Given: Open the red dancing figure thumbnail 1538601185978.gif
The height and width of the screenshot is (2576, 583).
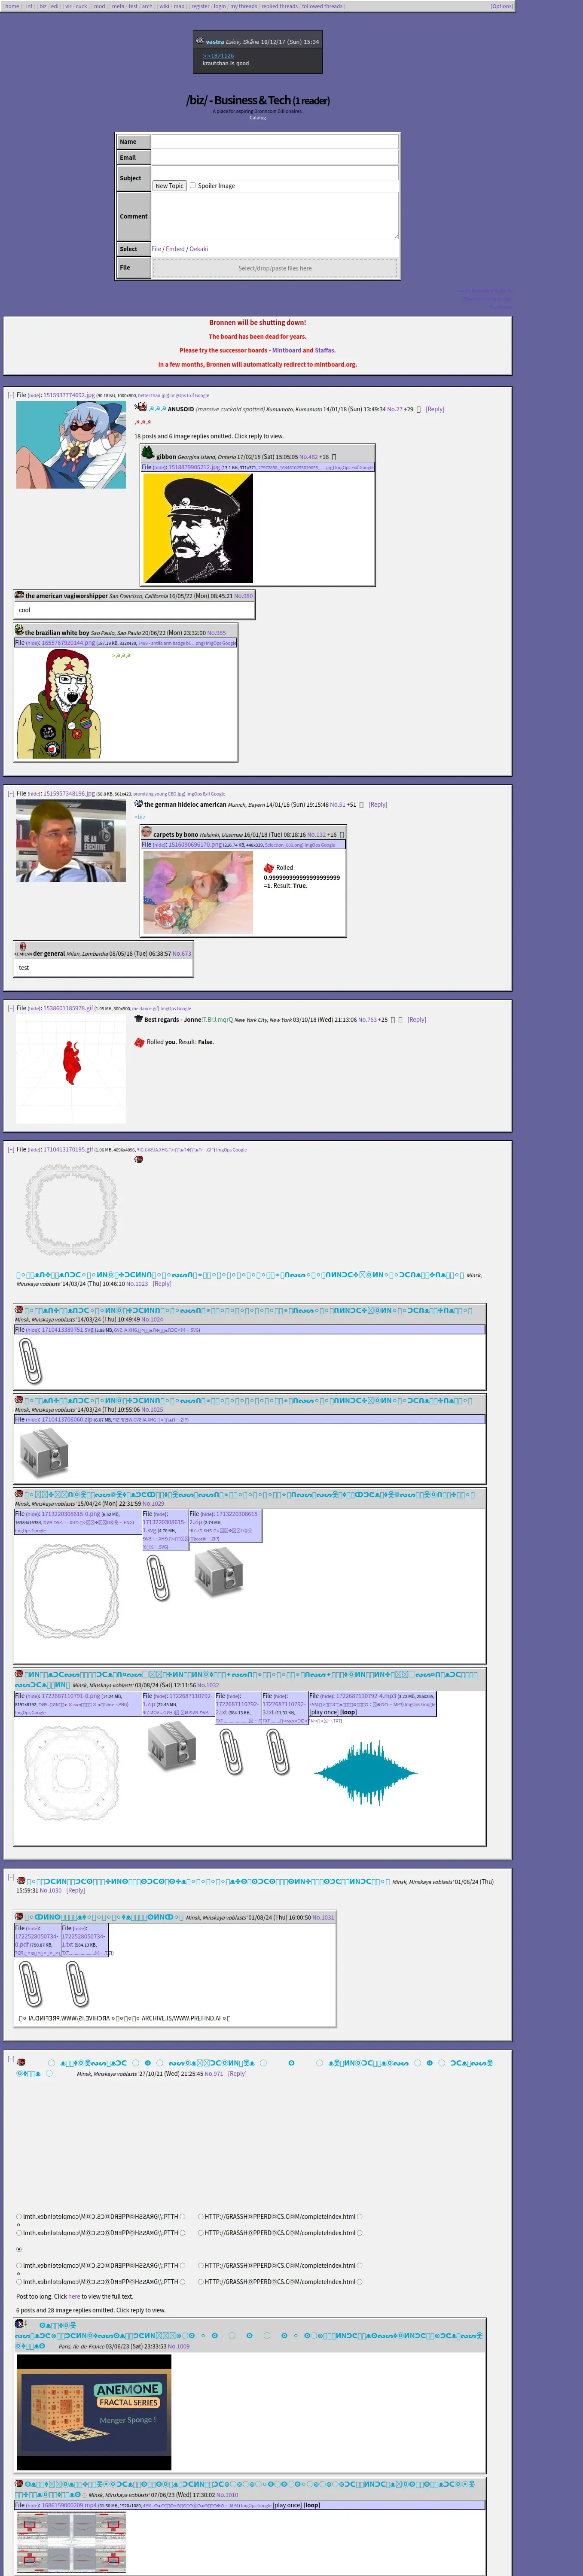Looking at the screenshot, I should coord(71,1069).
